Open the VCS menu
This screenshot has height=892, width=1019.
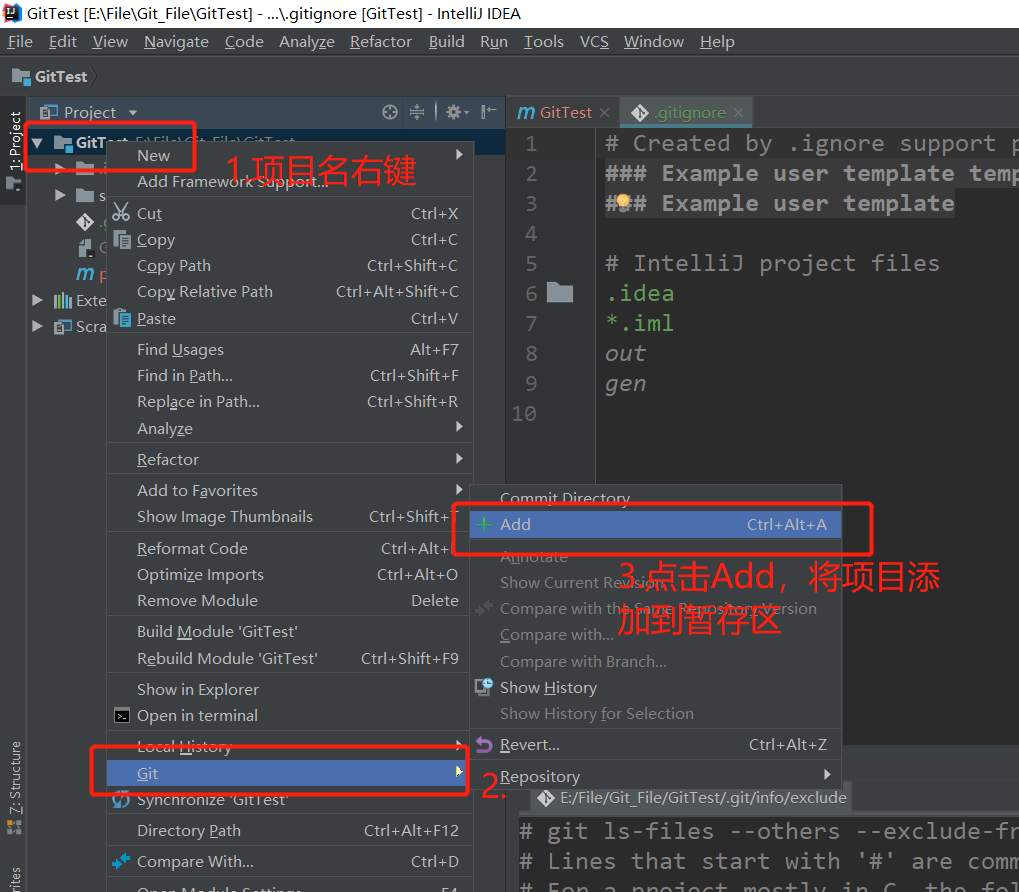click(x=594, y=42)
